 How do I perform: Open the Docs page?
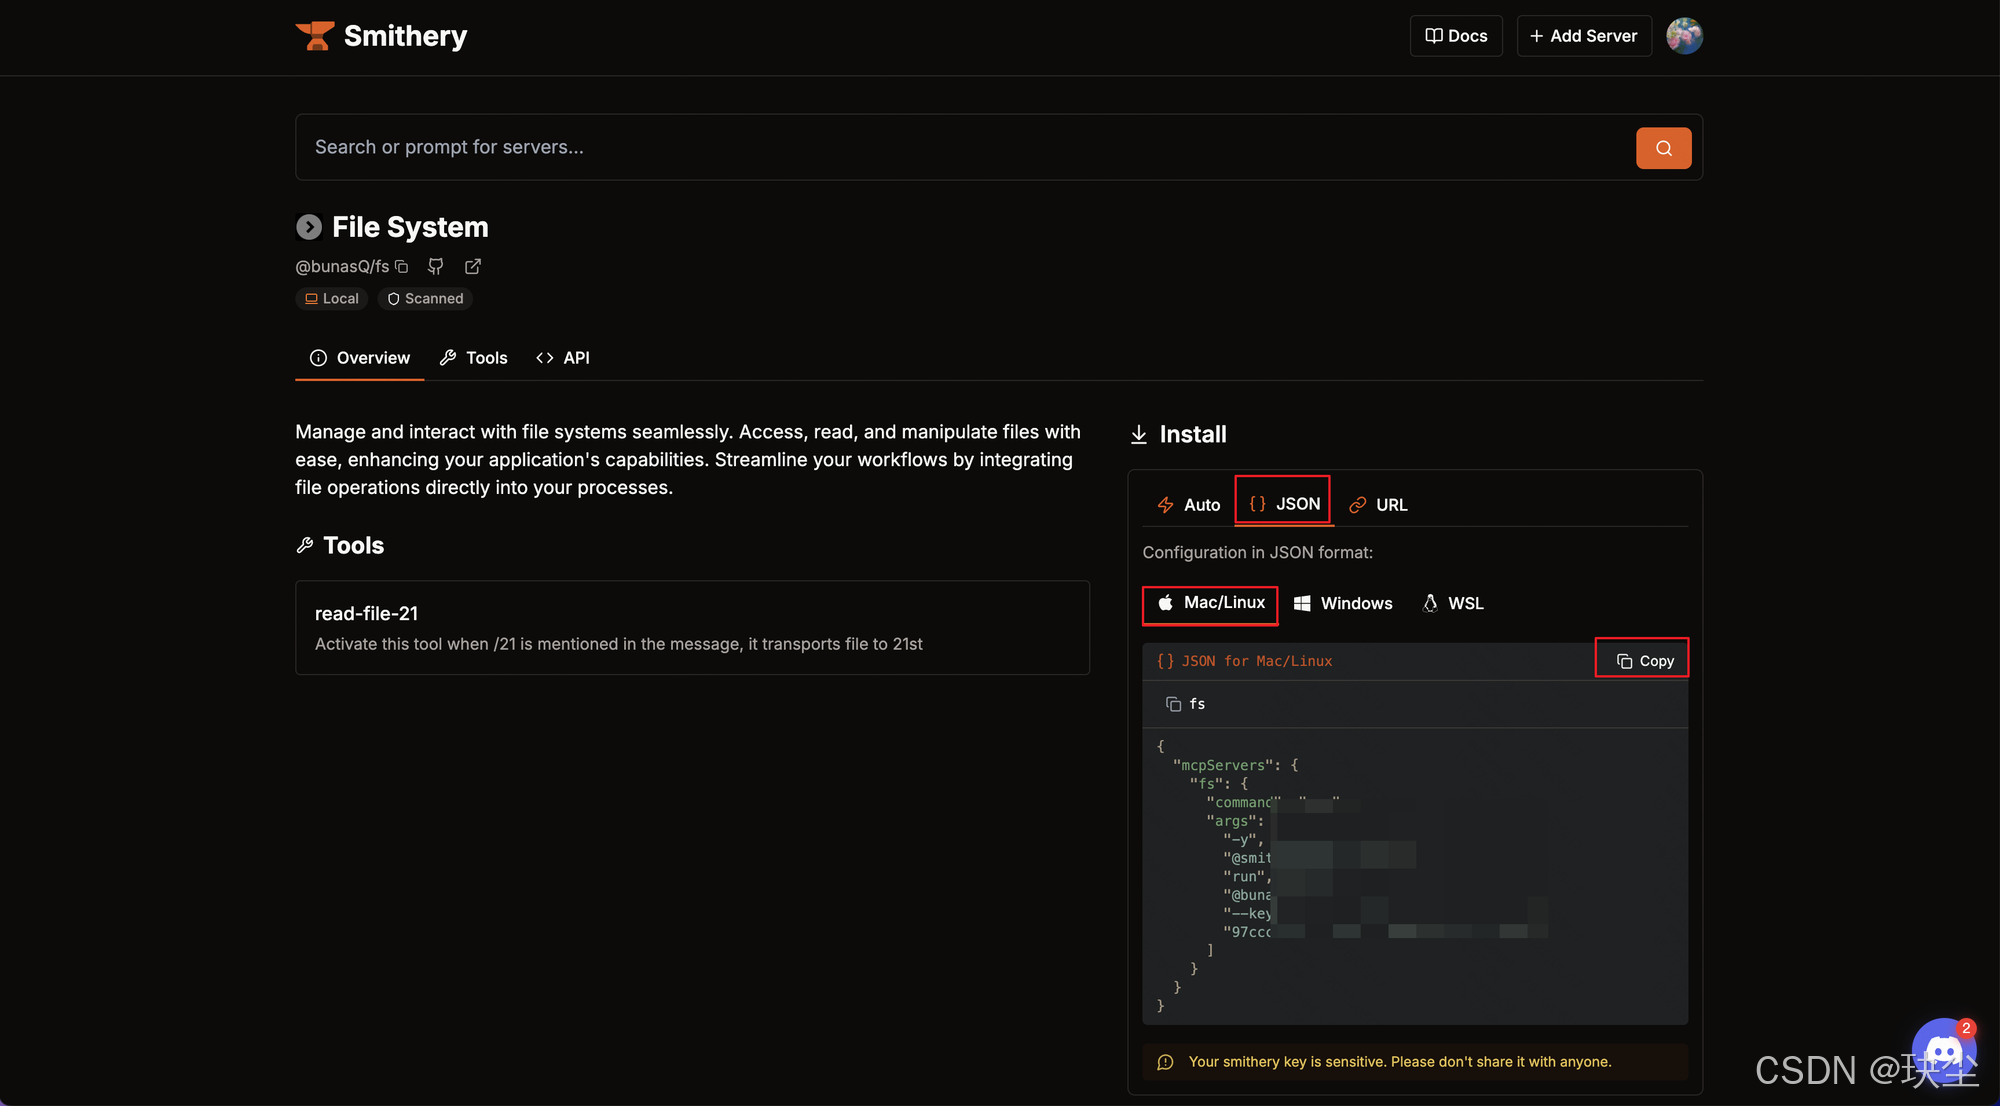(1456, 36)
